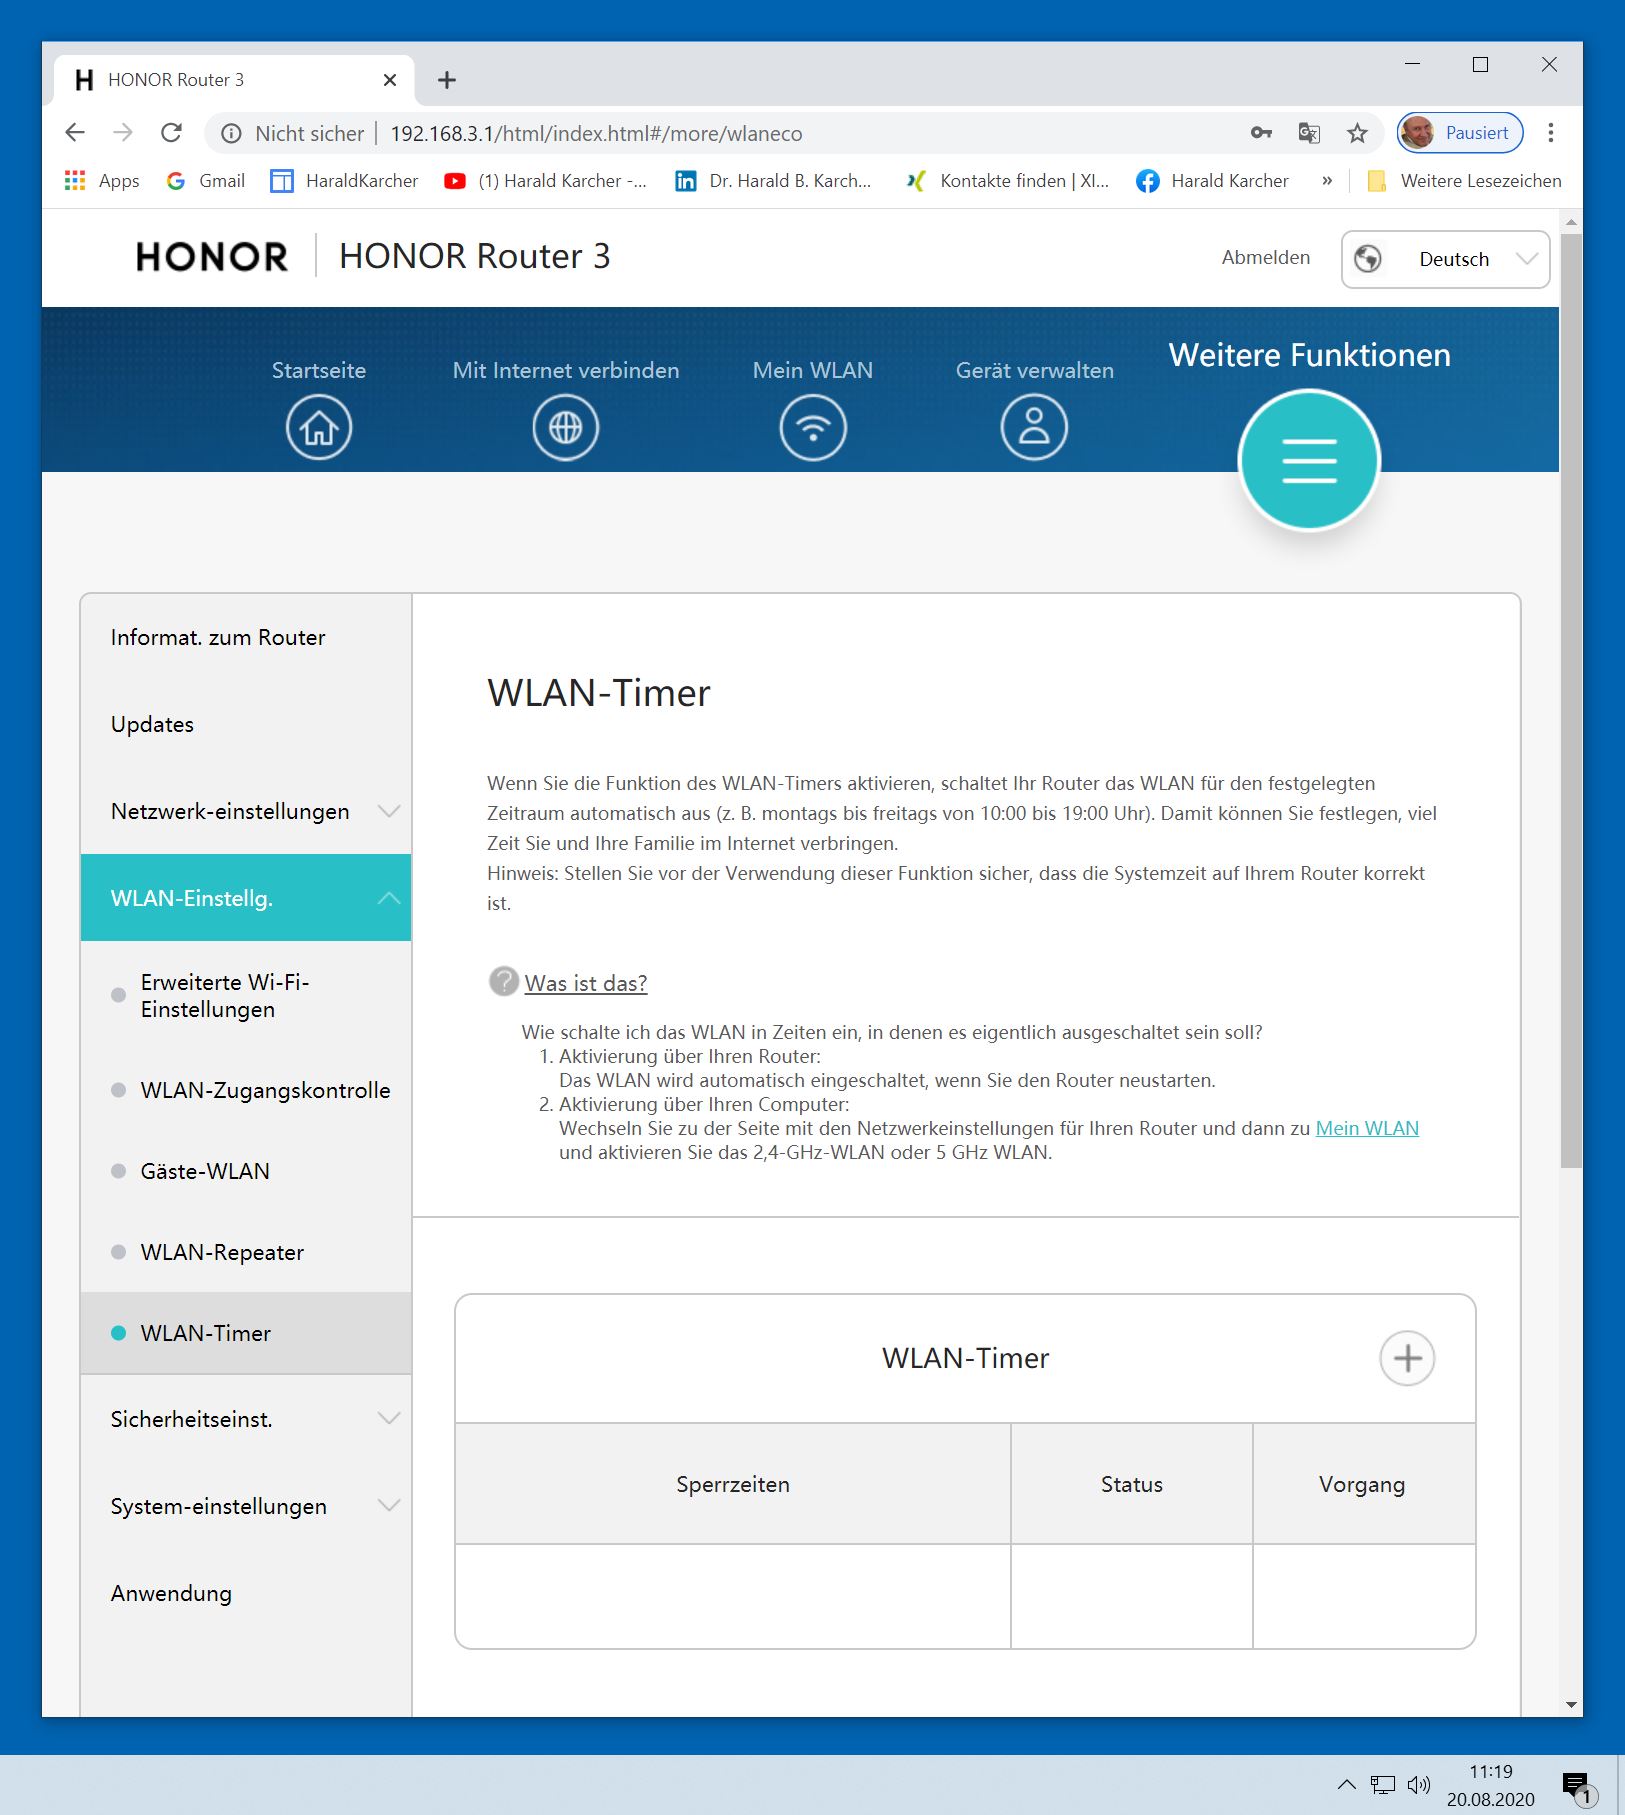This screenshot has width=1625, height=1815.
Task: Click the globe icon in language selector
Action: [1368, 259]
